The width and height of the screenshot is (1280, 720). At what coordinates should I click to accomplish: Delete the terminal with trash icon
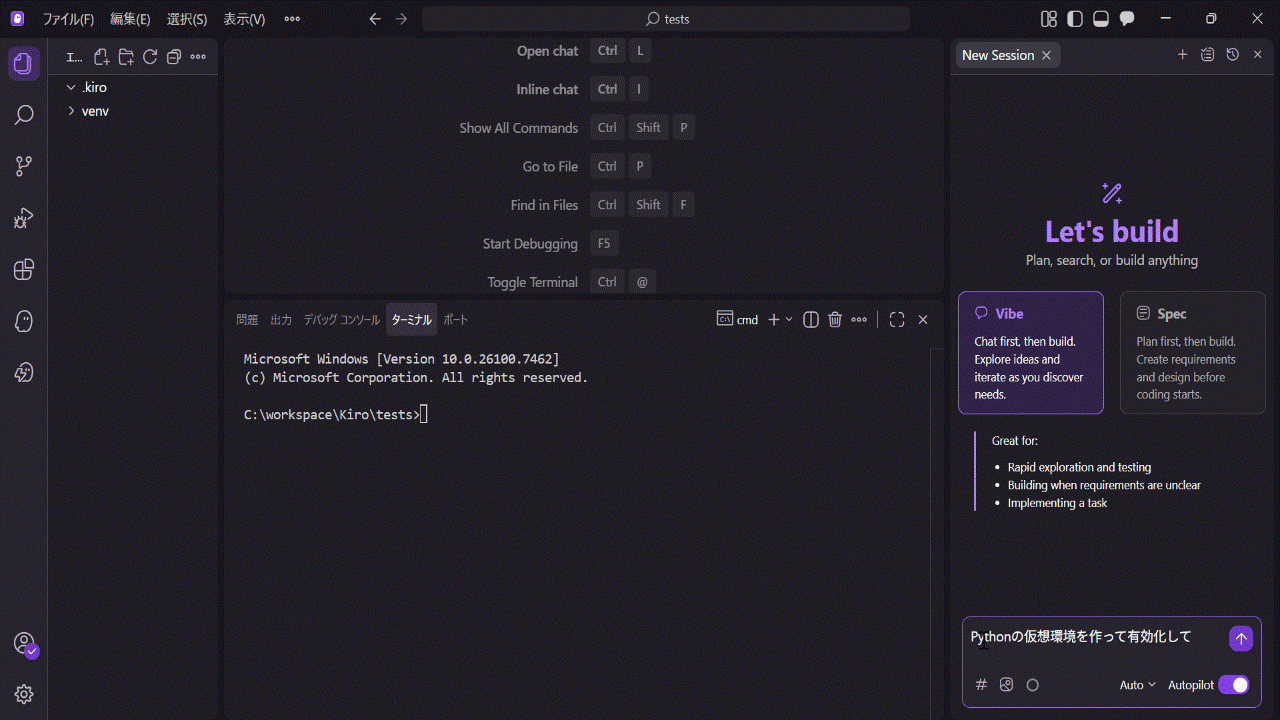click(x=835, y=320)
